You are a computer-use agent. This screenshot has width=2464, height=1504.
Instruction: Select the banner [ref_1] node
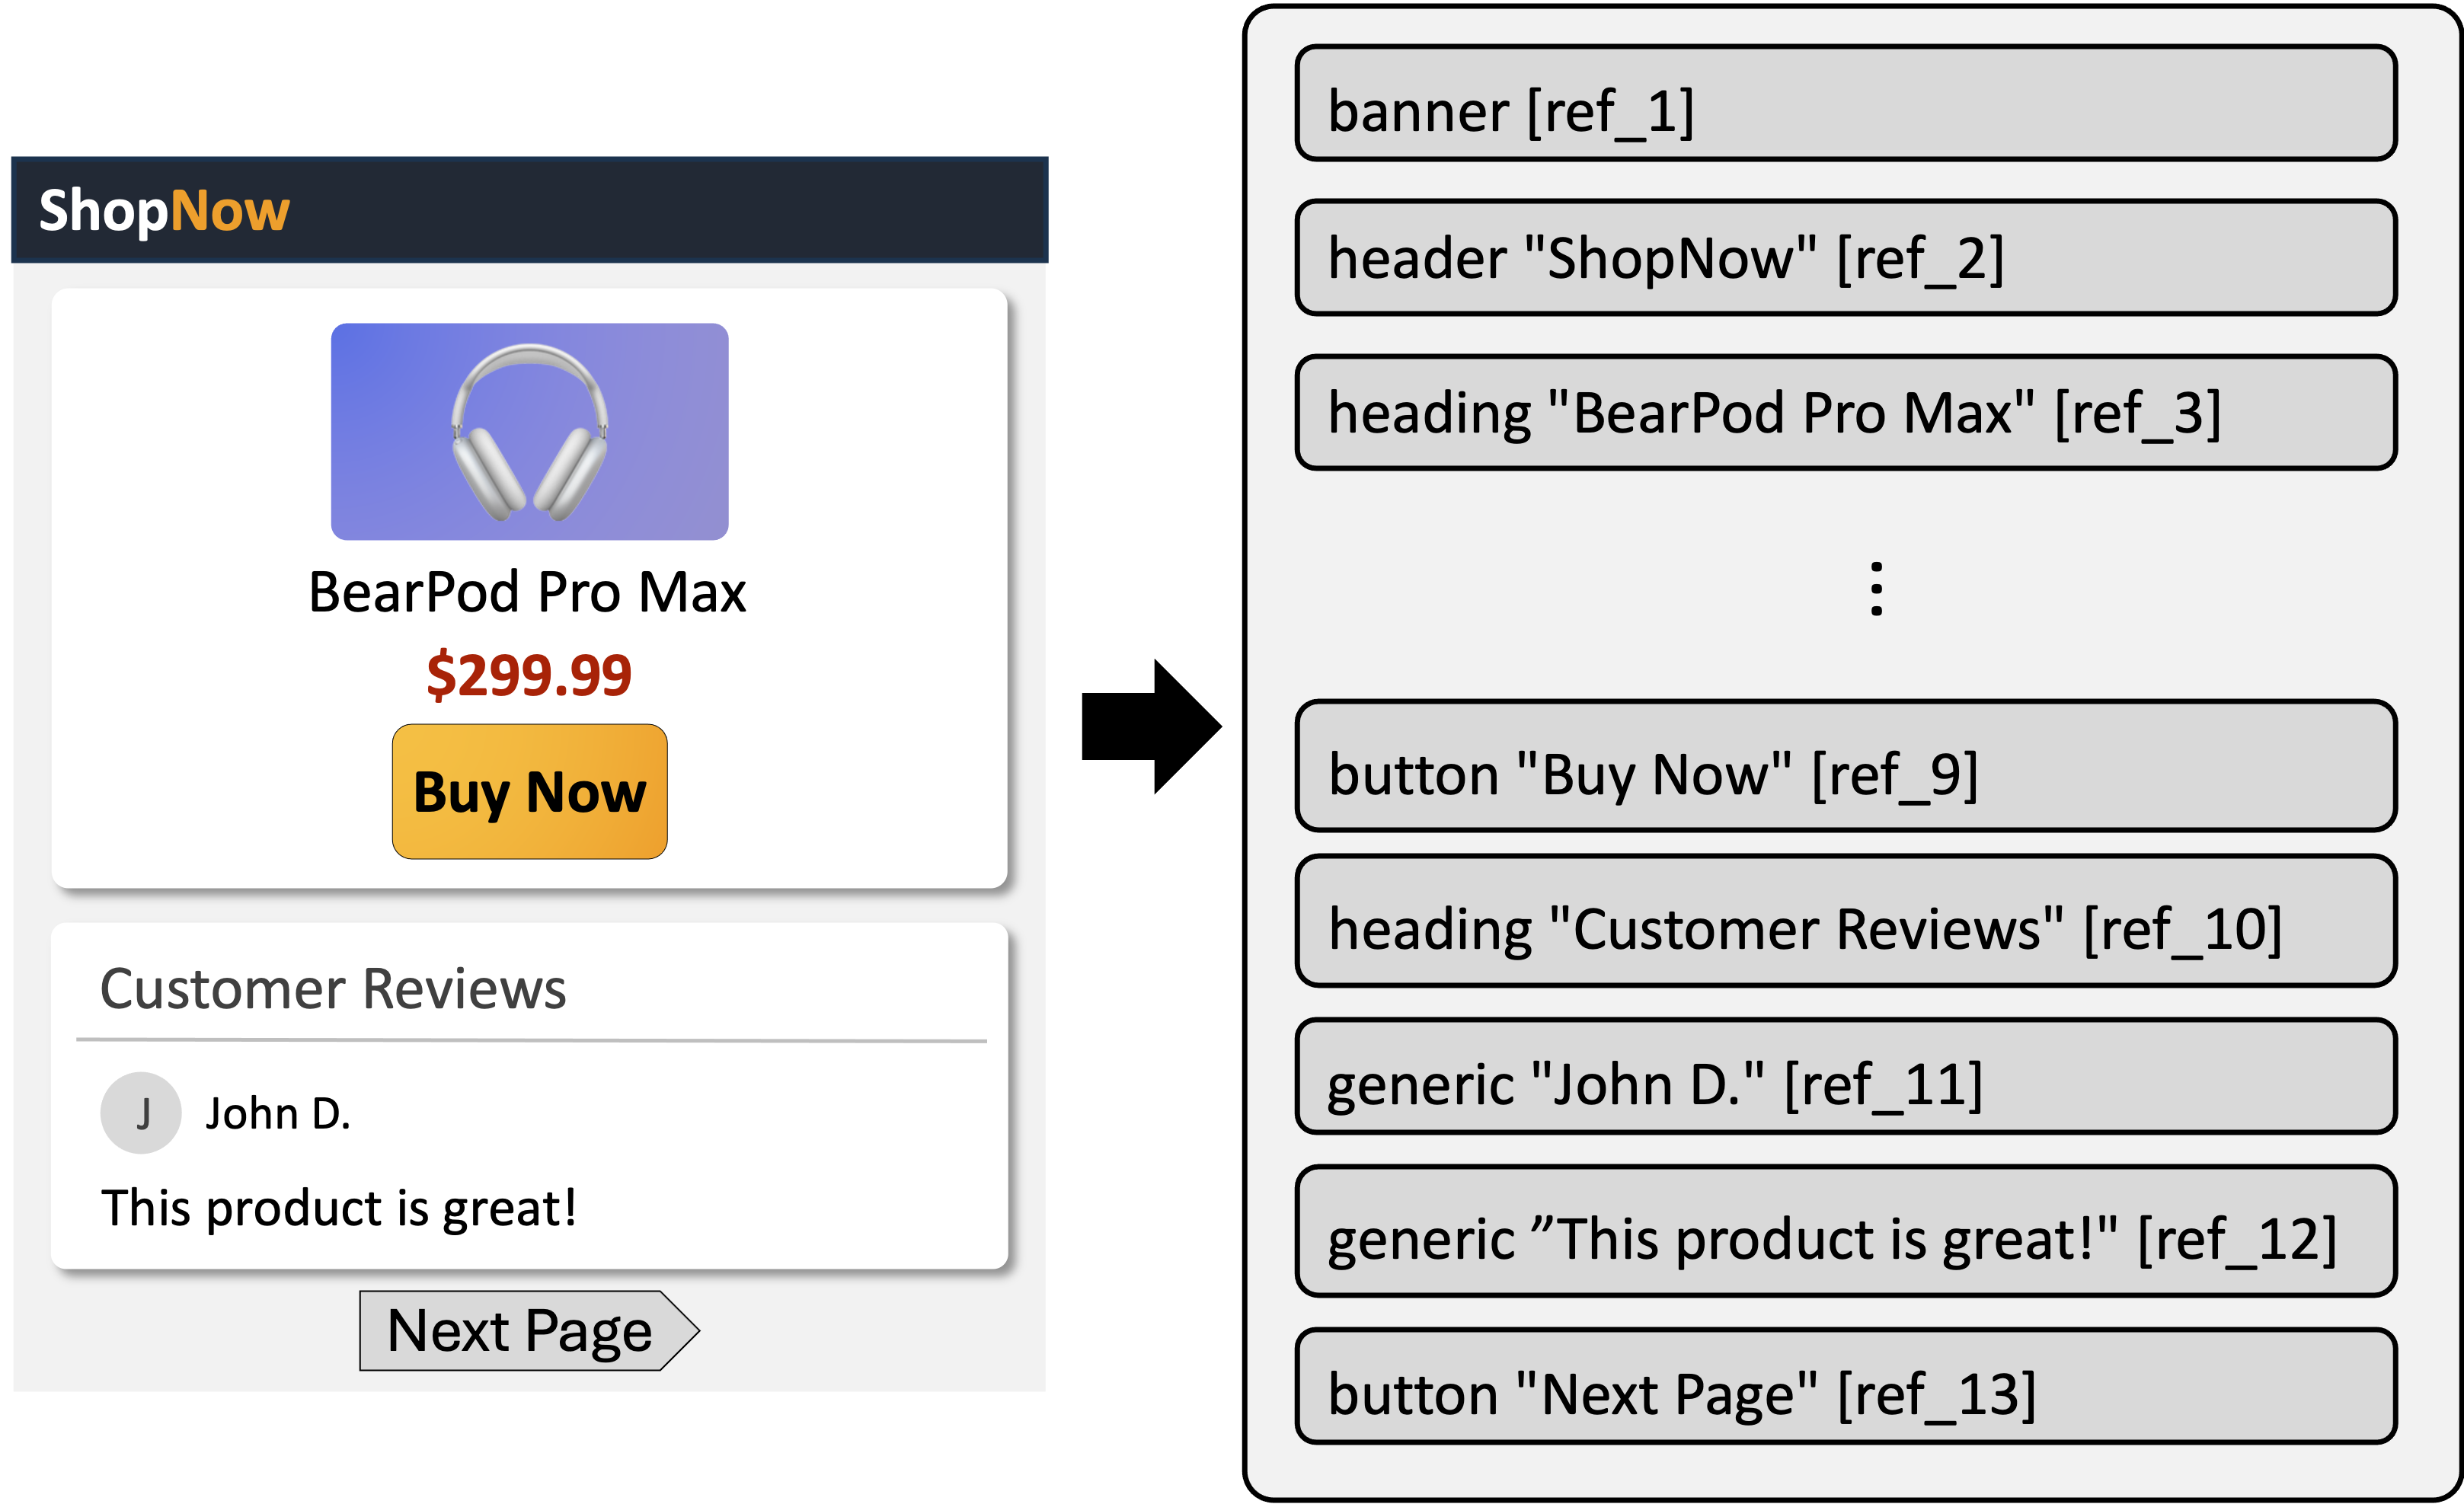tap(1846, 103)
